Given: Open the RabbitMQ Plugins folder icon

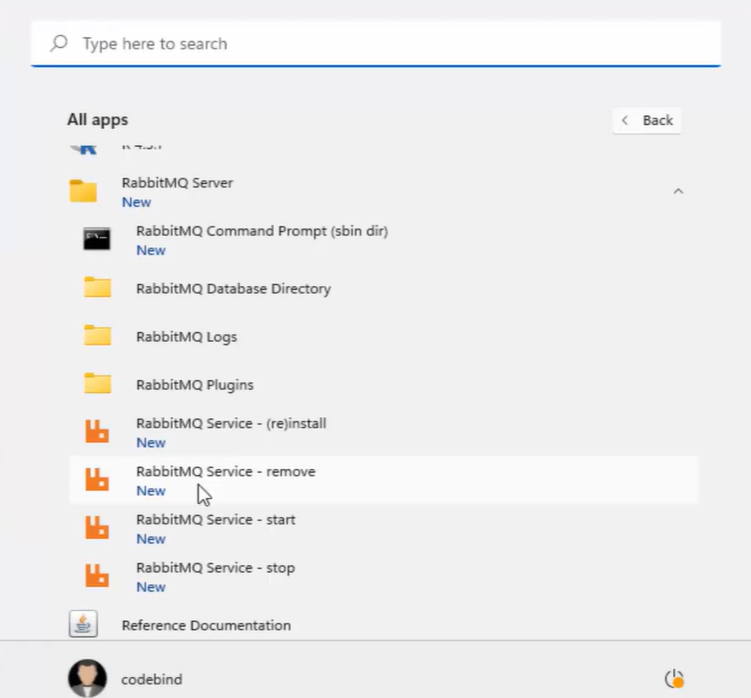Looking at the screenshot, I should [98, 383].
